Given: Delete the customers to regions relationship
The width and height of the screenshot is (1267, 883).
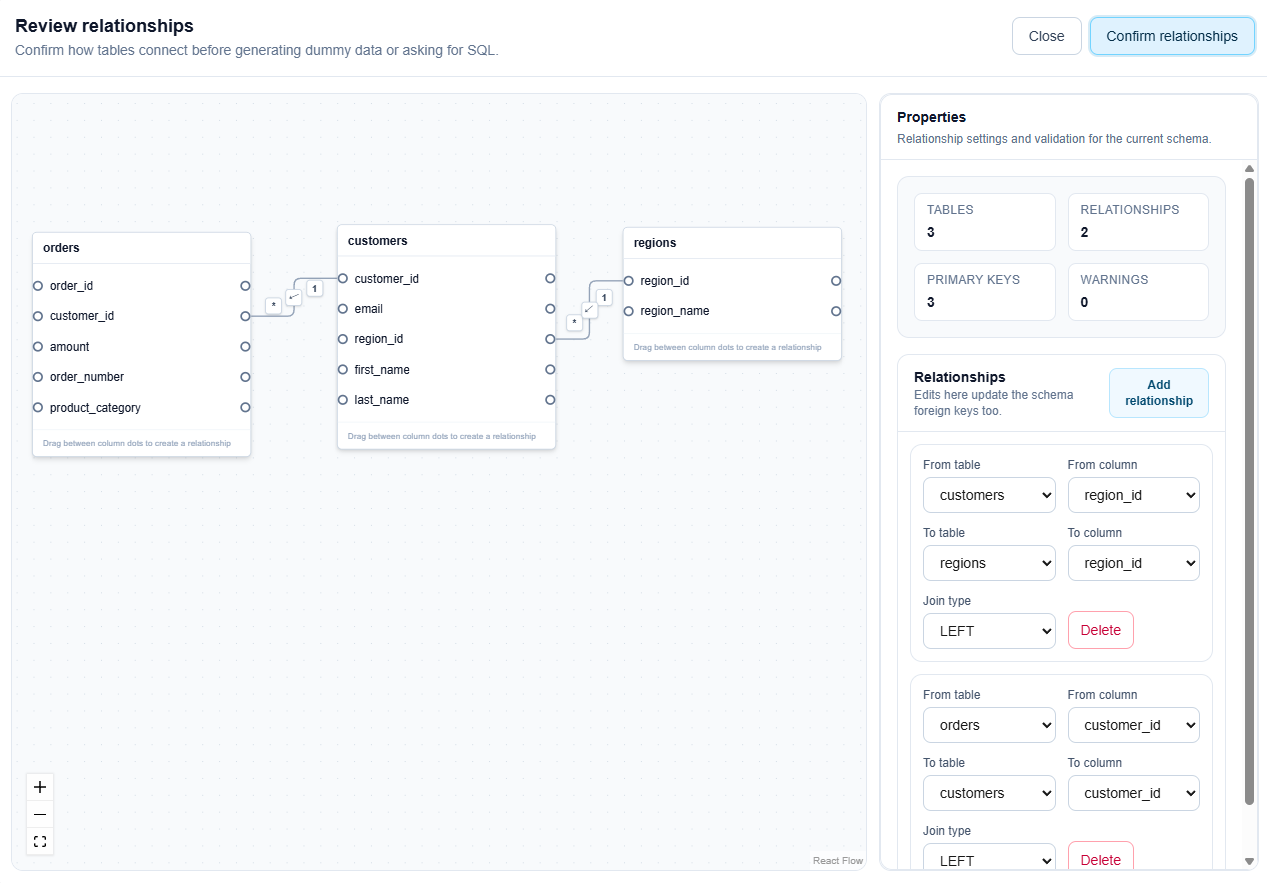Looking at the screenshot, I should [x=1101, y=630].
